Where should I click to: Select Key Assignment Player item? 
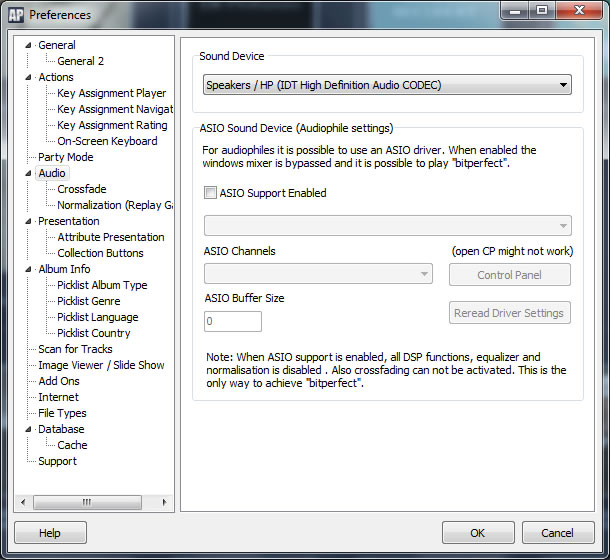pyautogui.click(x=111, y=93)
